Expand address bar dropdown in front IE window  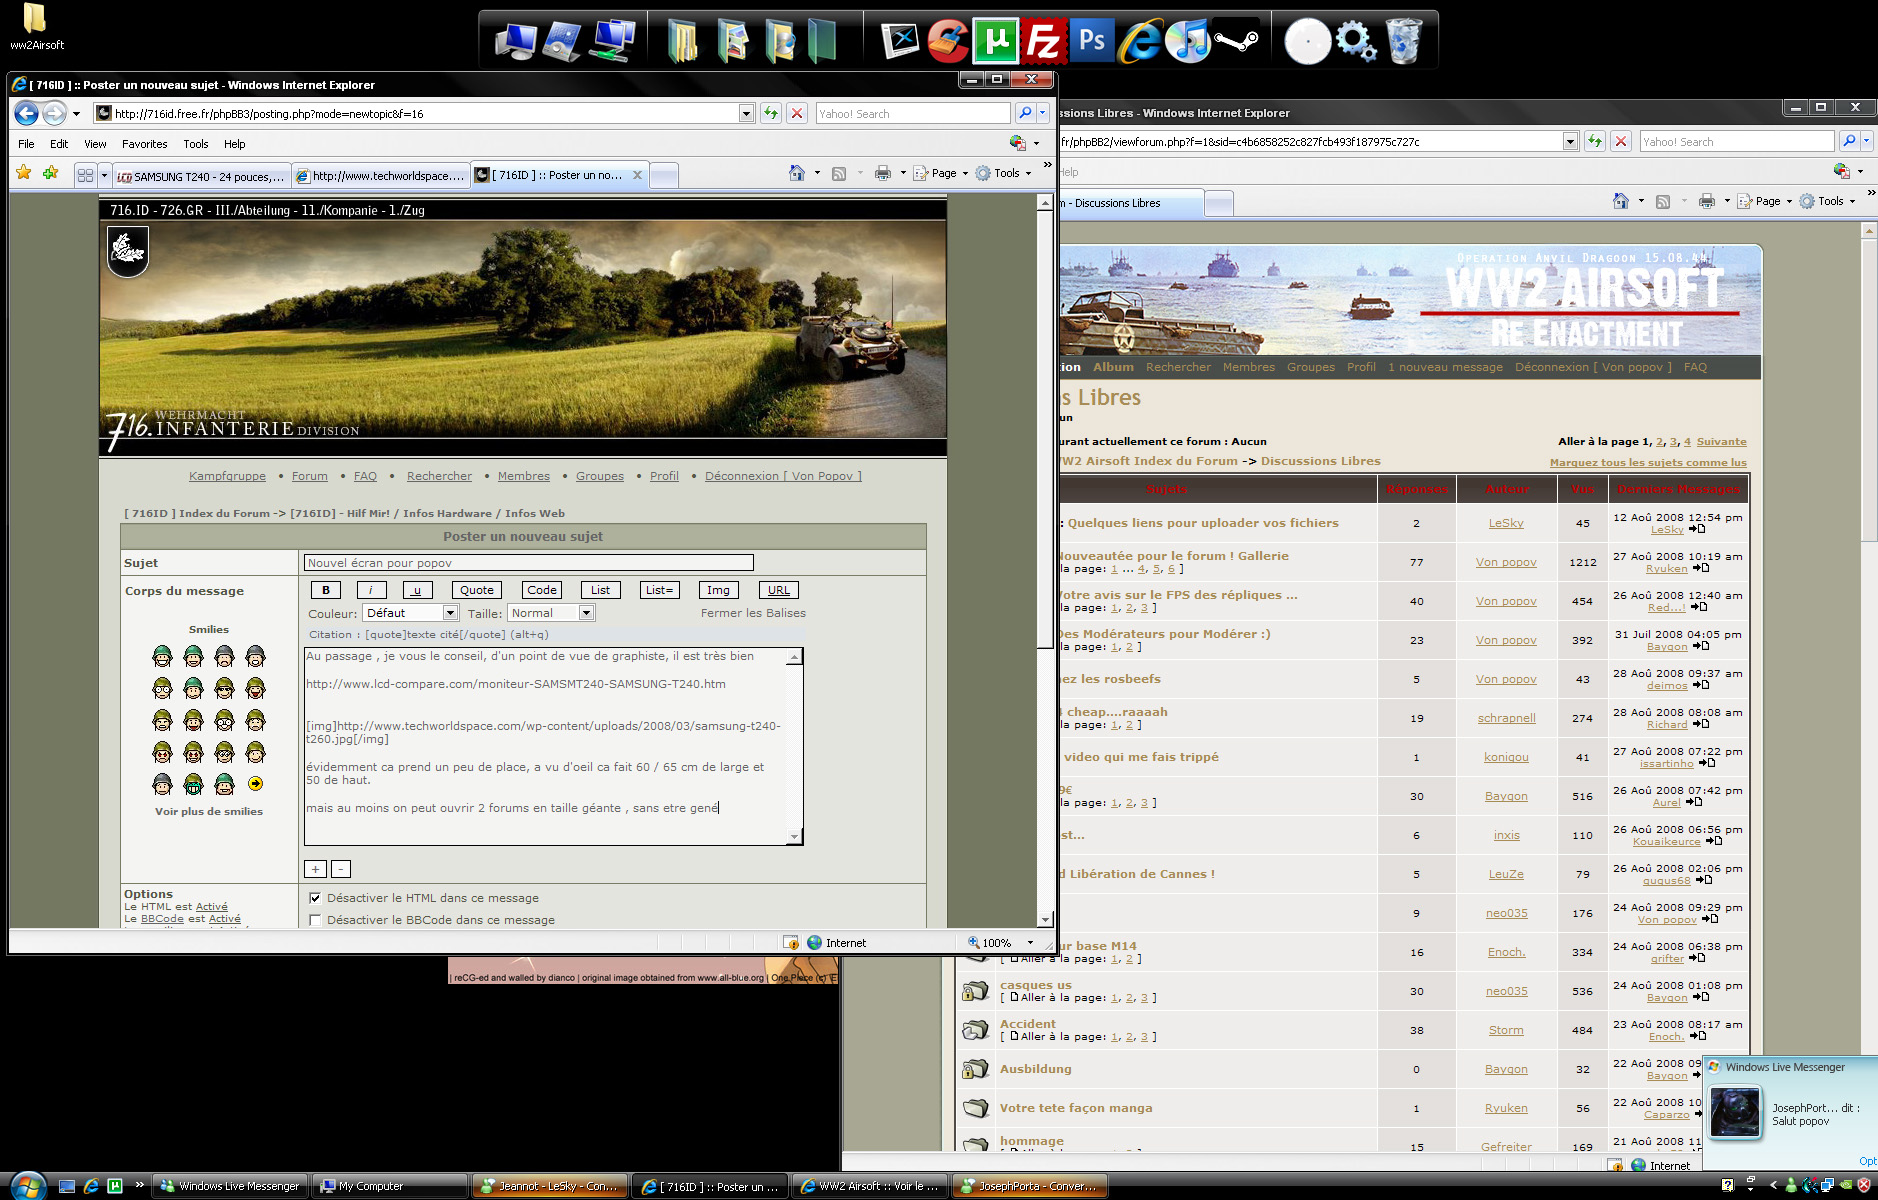(x=746, y=113)
